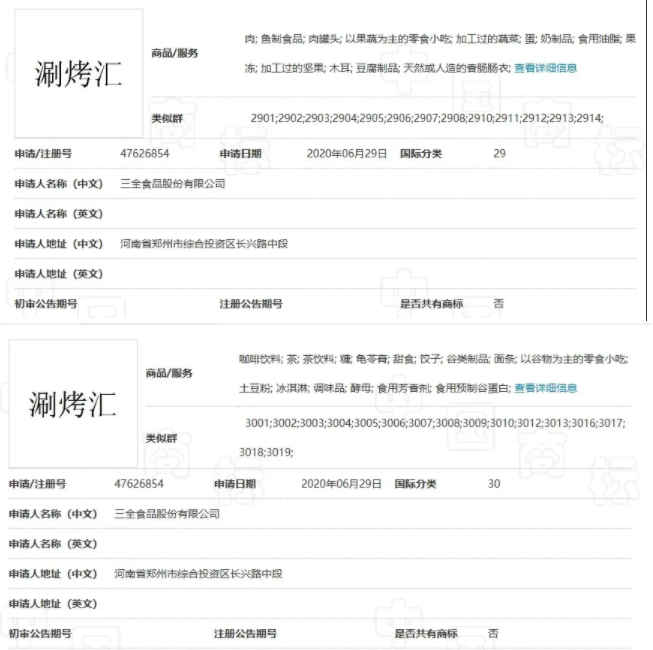Open 查看详细信息 link in class 29 record
The image size is (653, 650).
pyautogui.click(x=545, y=68)
